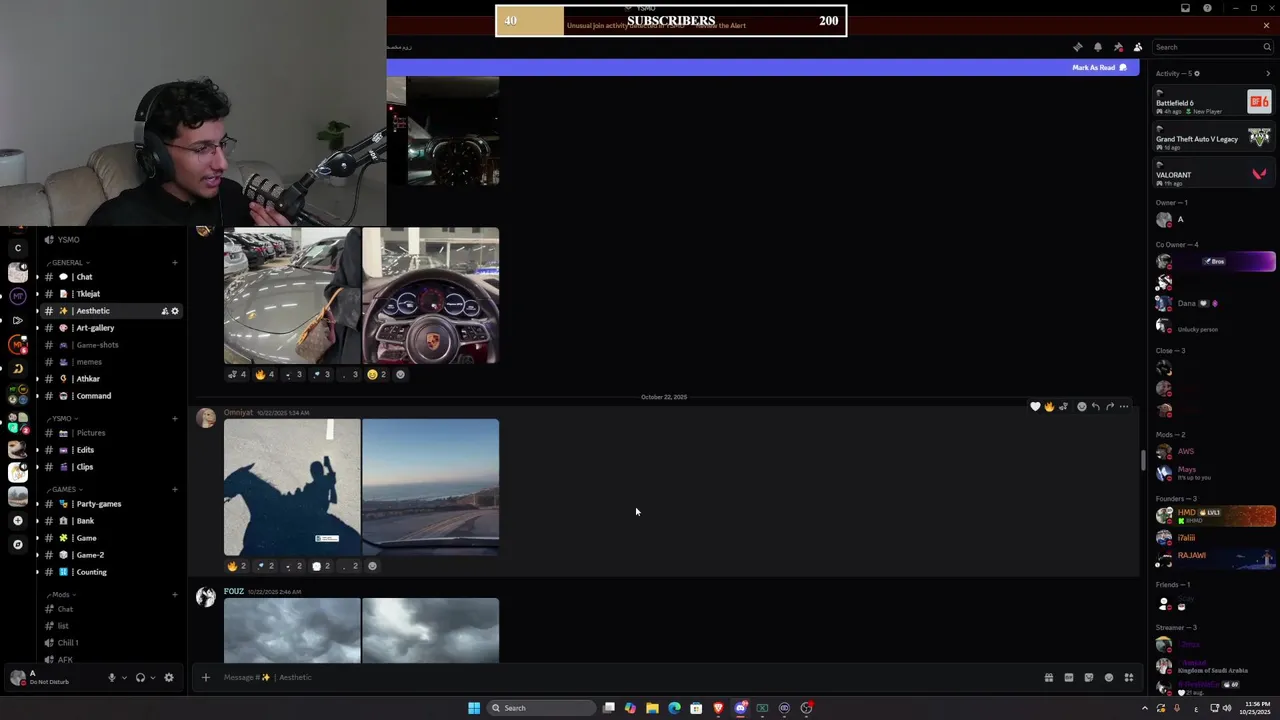The height and width of the screenshot is (720, 1280).
Task: Toggle the member list via people icon
Action: 1137,47
